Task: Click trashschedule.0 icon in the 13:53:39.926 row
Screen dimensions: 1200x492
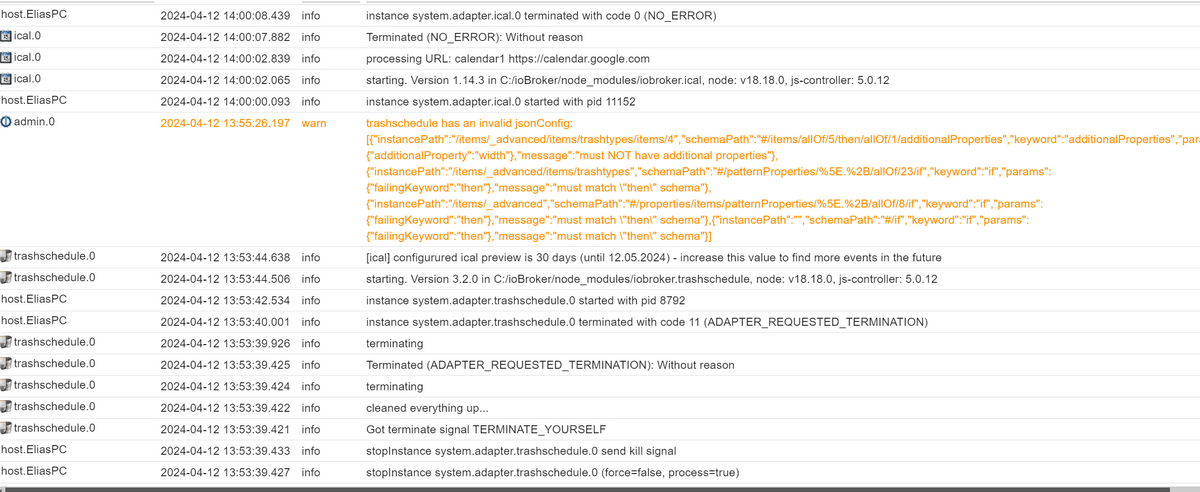Action: point(6,343)
